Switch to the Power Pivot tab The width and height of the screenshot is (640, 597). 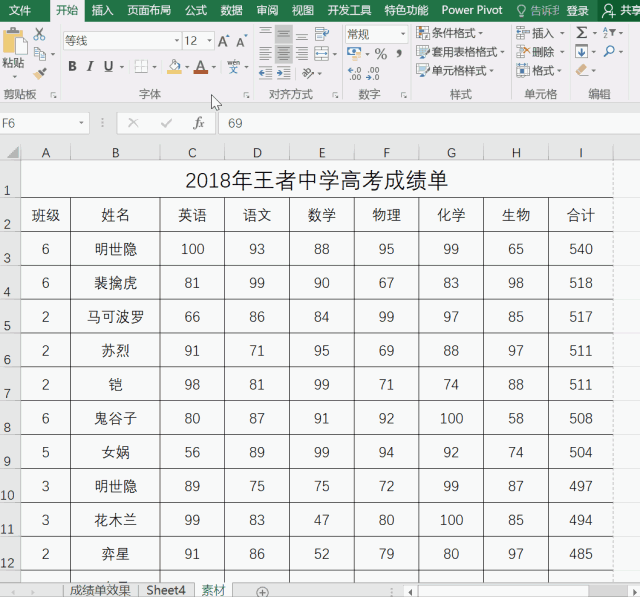[472, 10]
